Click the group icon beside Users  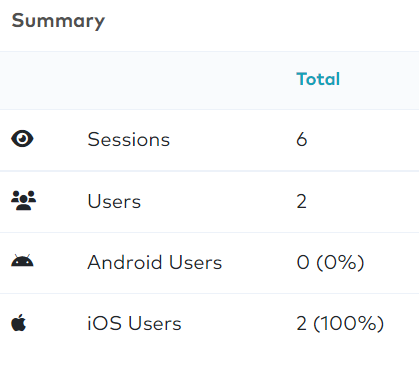click(x=23, y=201)
